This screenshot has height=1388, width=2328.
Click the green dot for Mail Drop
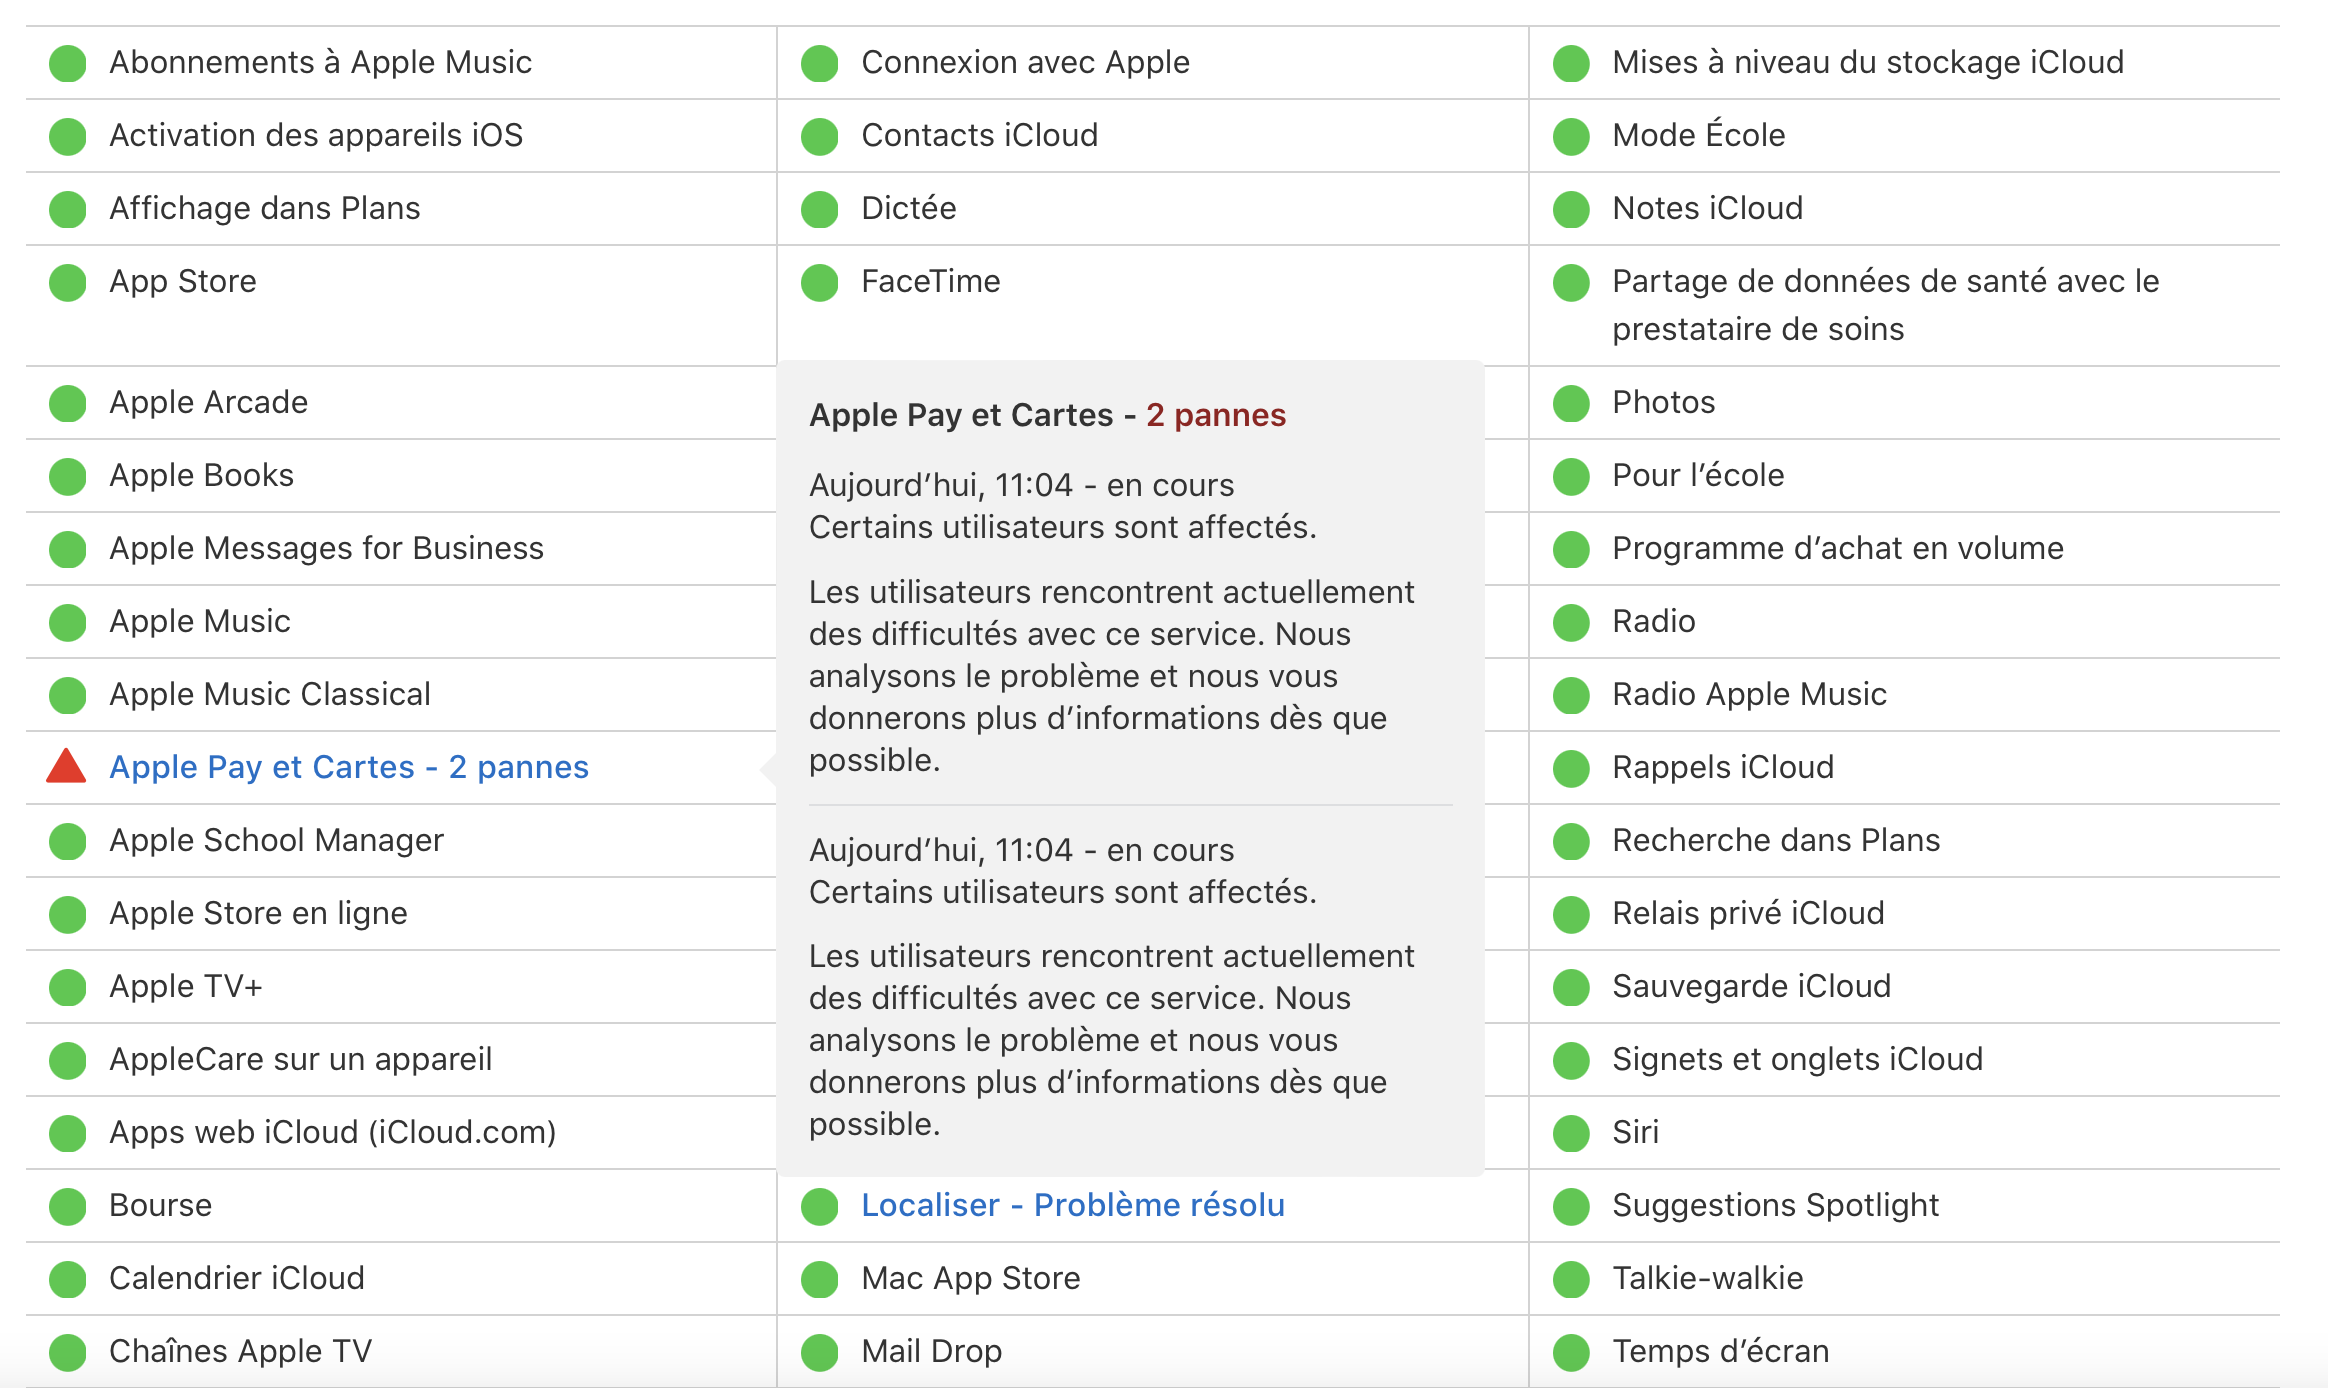click(819, 1352)
